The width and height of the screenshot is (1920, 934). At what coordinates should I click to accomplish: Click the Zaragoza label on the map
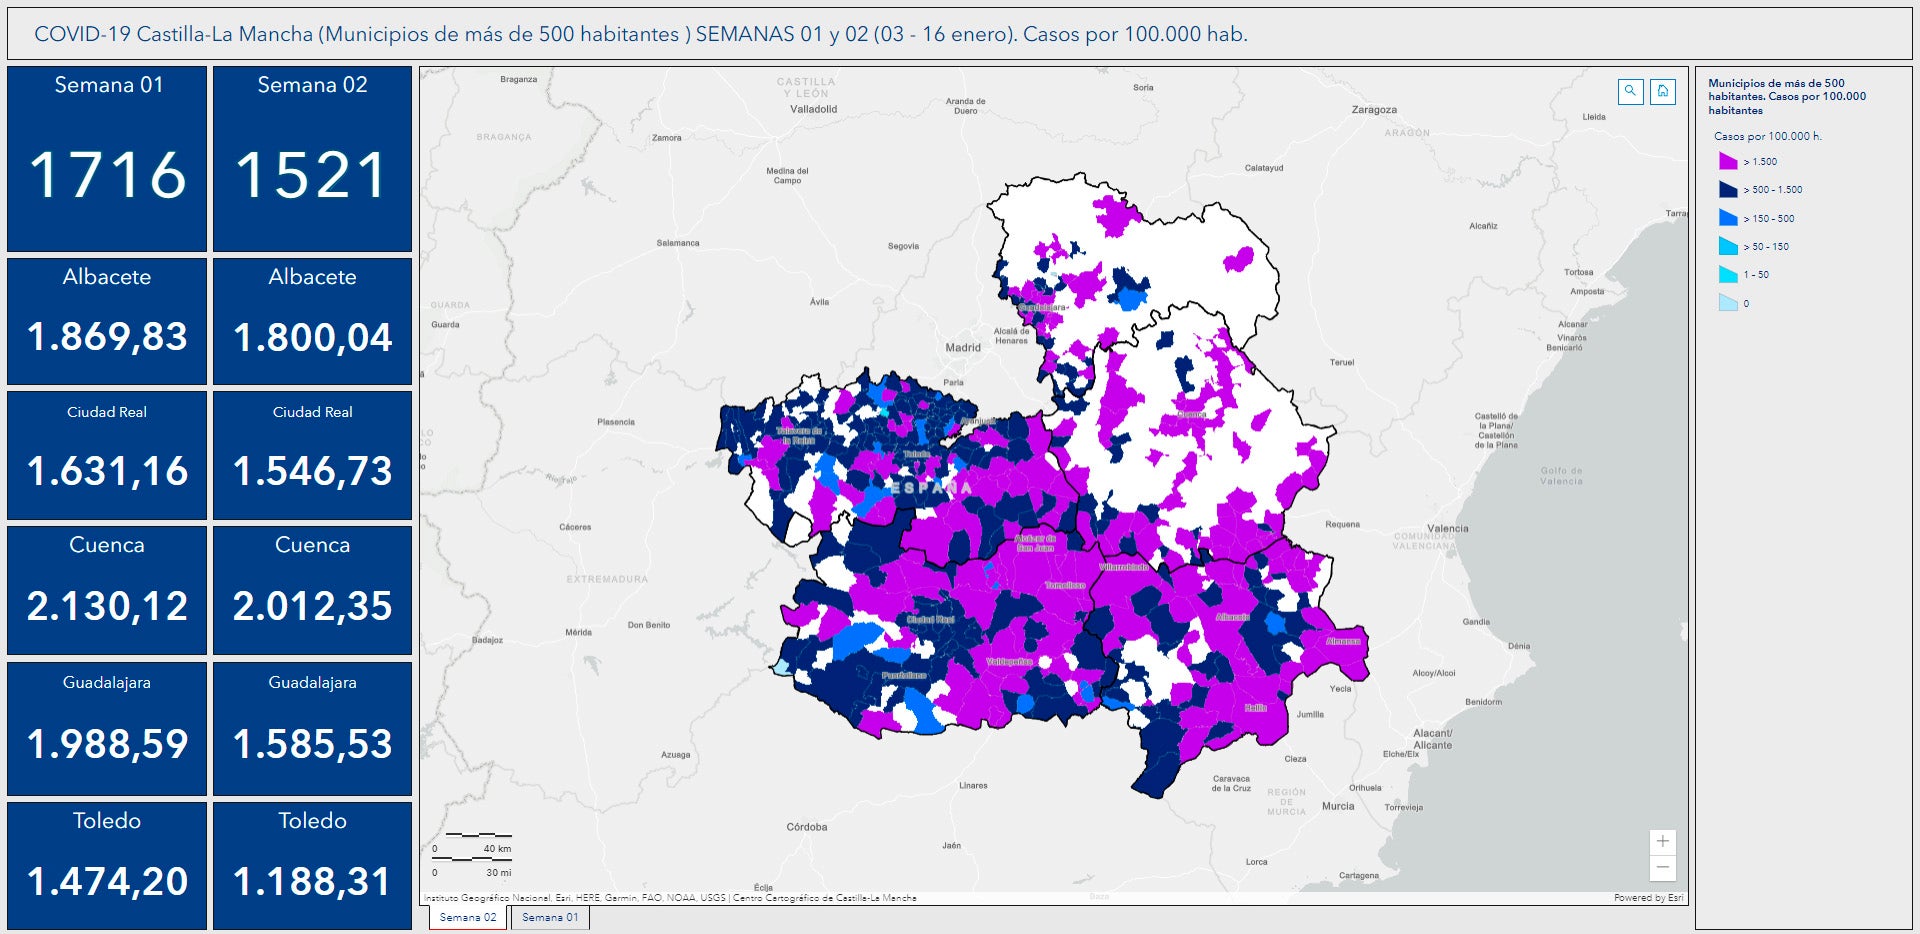[1374, 110]
